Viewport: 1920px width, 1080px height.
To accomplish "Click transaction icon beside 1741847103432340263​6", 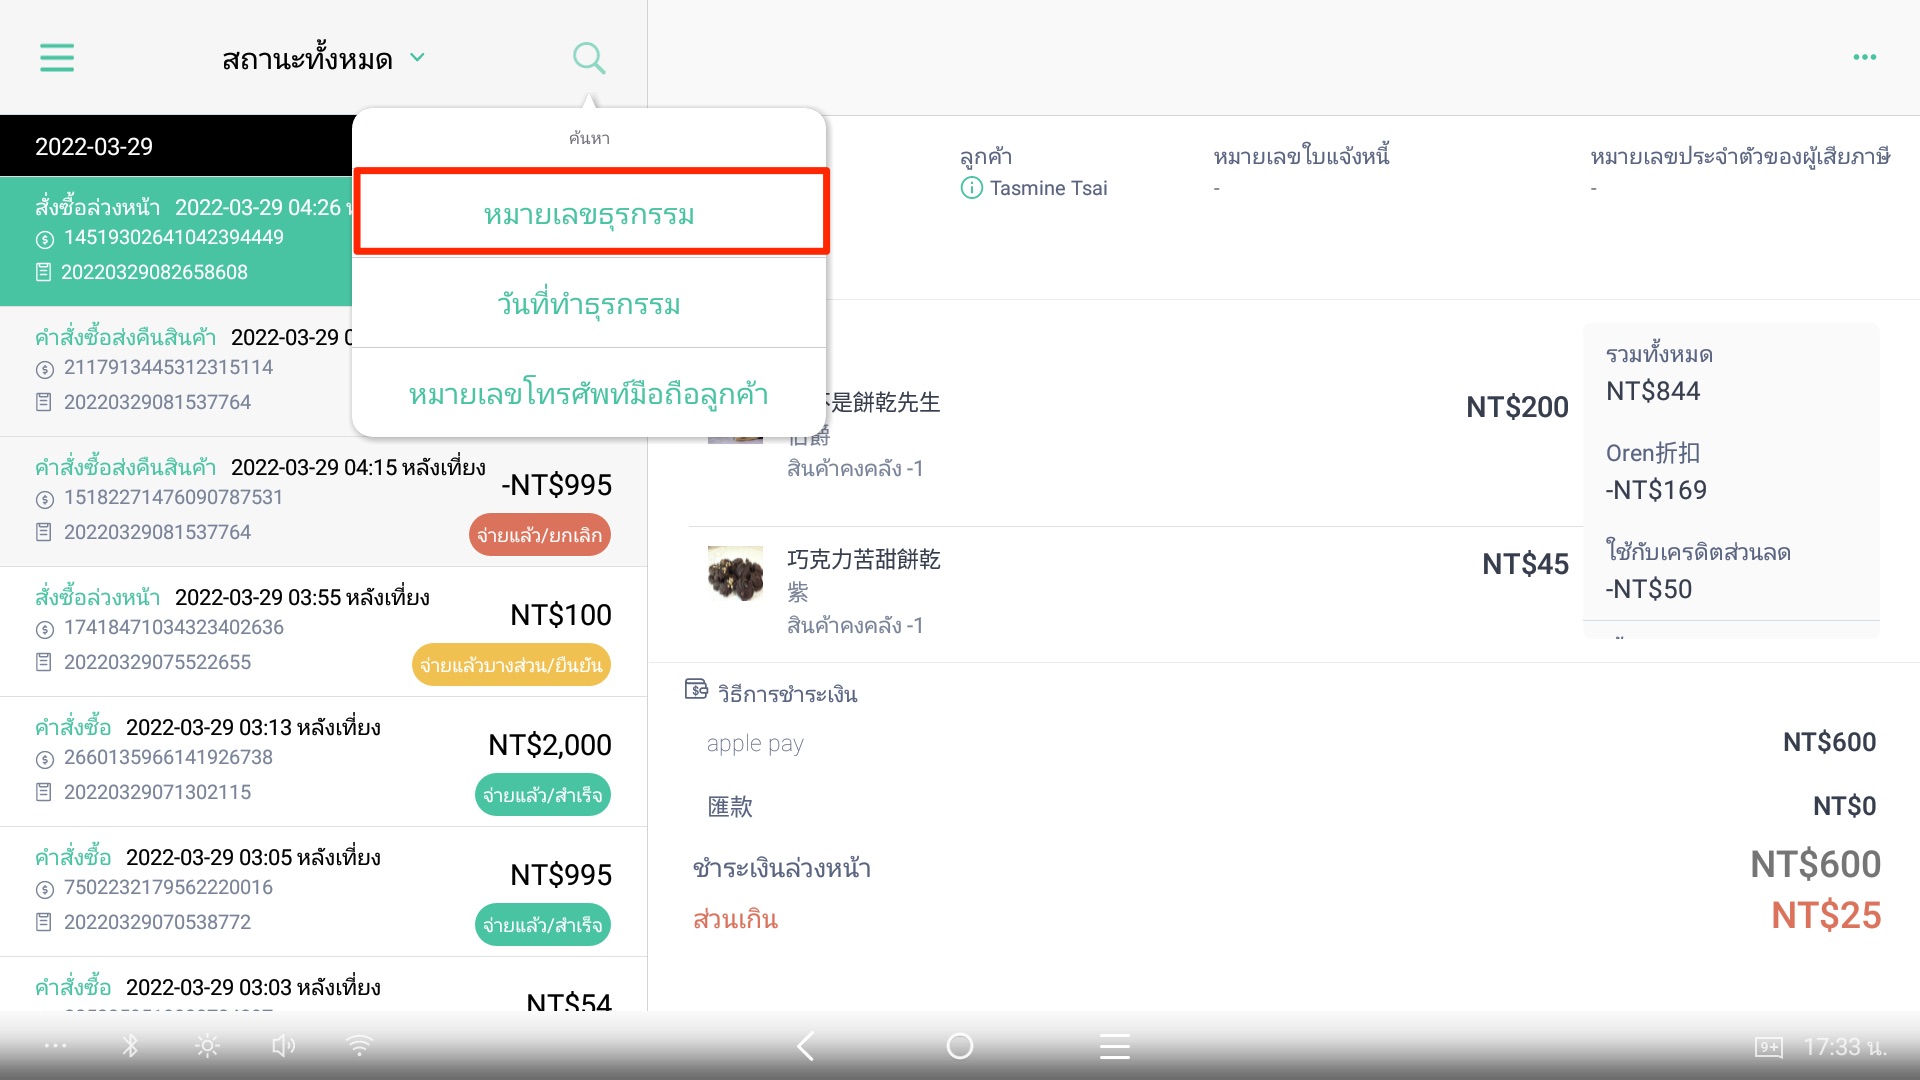I will click(x=44, y=629).
